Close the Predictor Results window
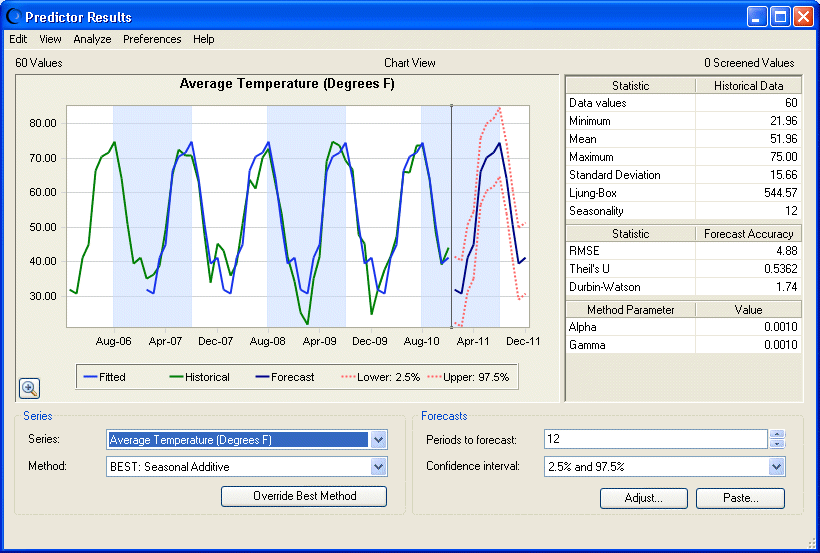 point(803,17)
